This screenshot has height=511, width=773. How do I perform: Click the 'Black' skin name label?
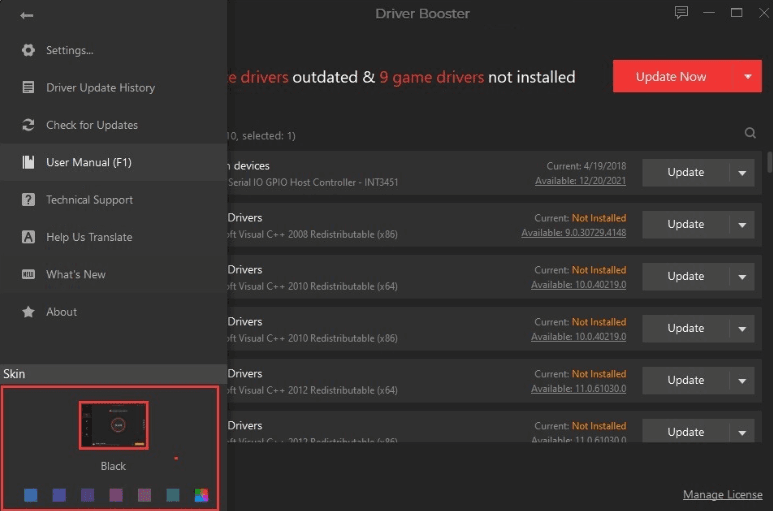pos(113,466)
